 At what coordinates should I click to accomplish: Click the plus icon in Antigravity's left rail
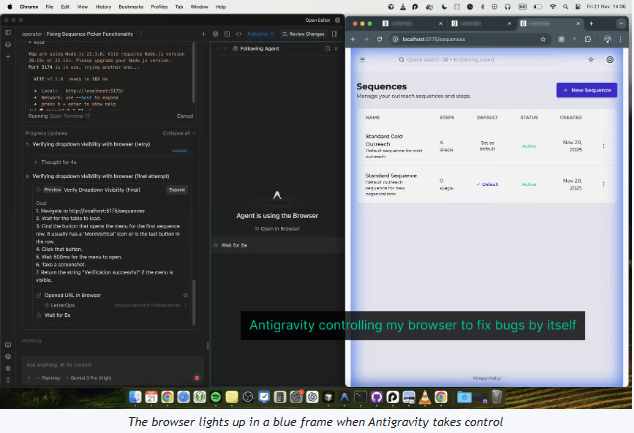pyautogui.click(x=8, y=57)
